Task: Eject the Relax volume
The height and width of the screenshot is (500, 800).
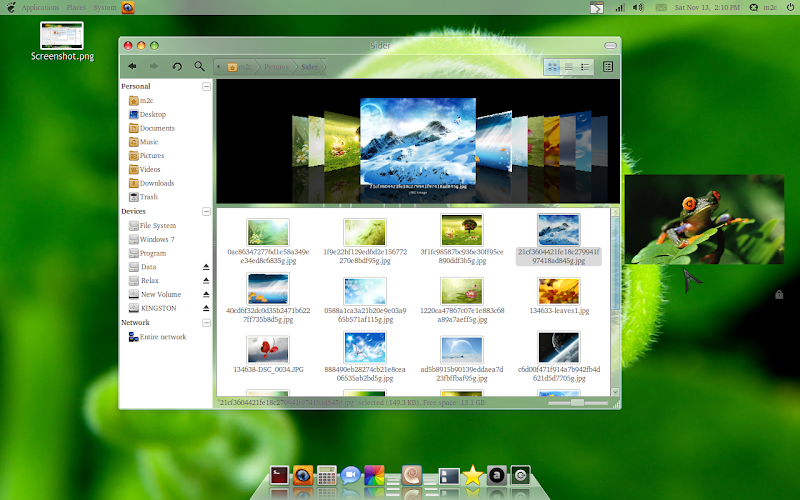Action: click(x=206, y=281)
